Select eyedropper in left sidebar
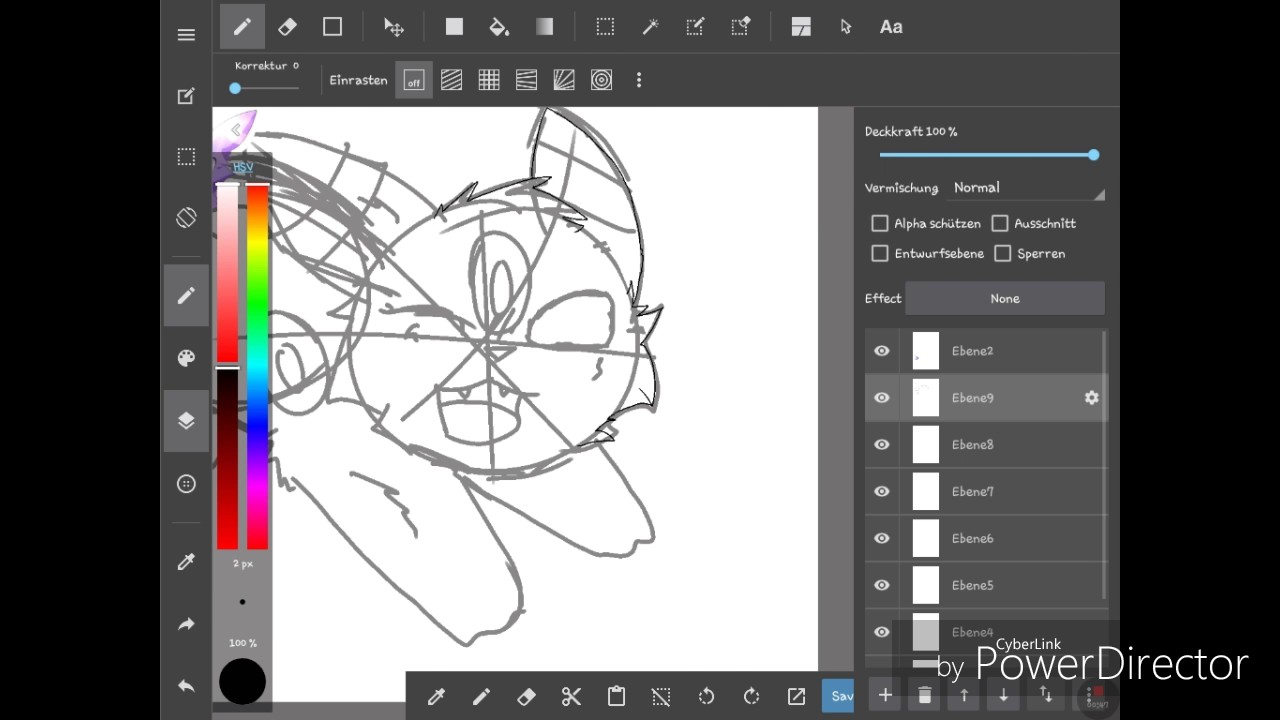This screenshot has width=1280, height=720. pyautogui.click(x=186, y=562)
